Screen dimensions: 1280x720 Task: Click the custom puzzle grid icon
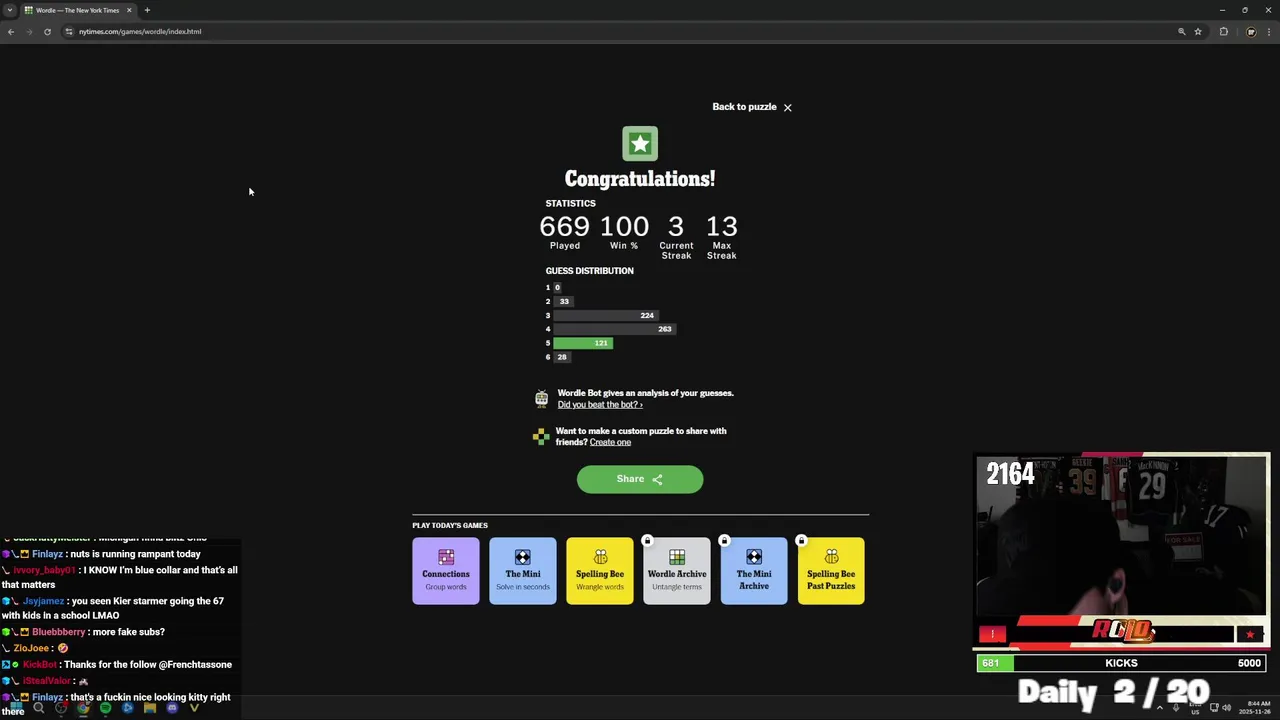(x=541, y=436)
